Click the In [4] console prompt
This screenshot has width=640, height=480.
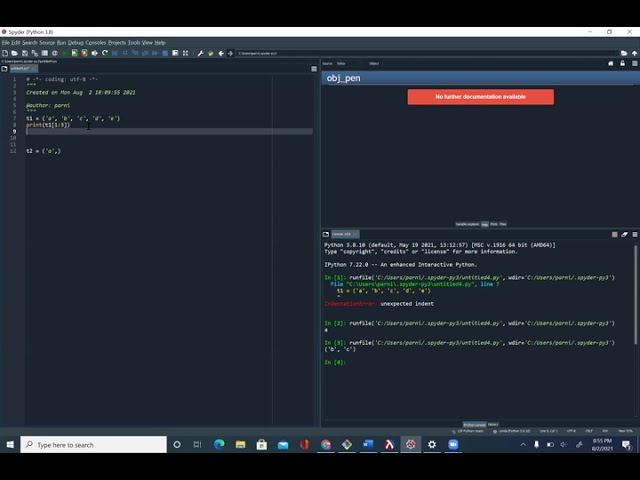[x=335, y=362]
